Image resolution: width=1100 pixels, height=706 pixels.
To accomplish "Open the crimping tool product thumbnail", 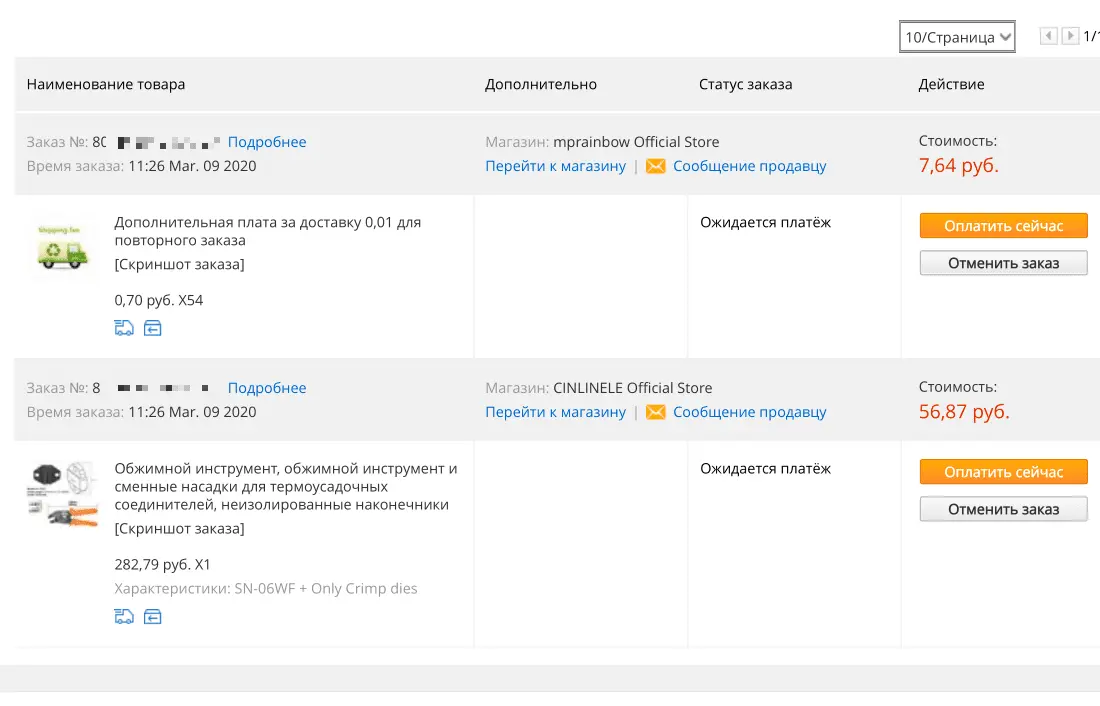I will 62,494.
